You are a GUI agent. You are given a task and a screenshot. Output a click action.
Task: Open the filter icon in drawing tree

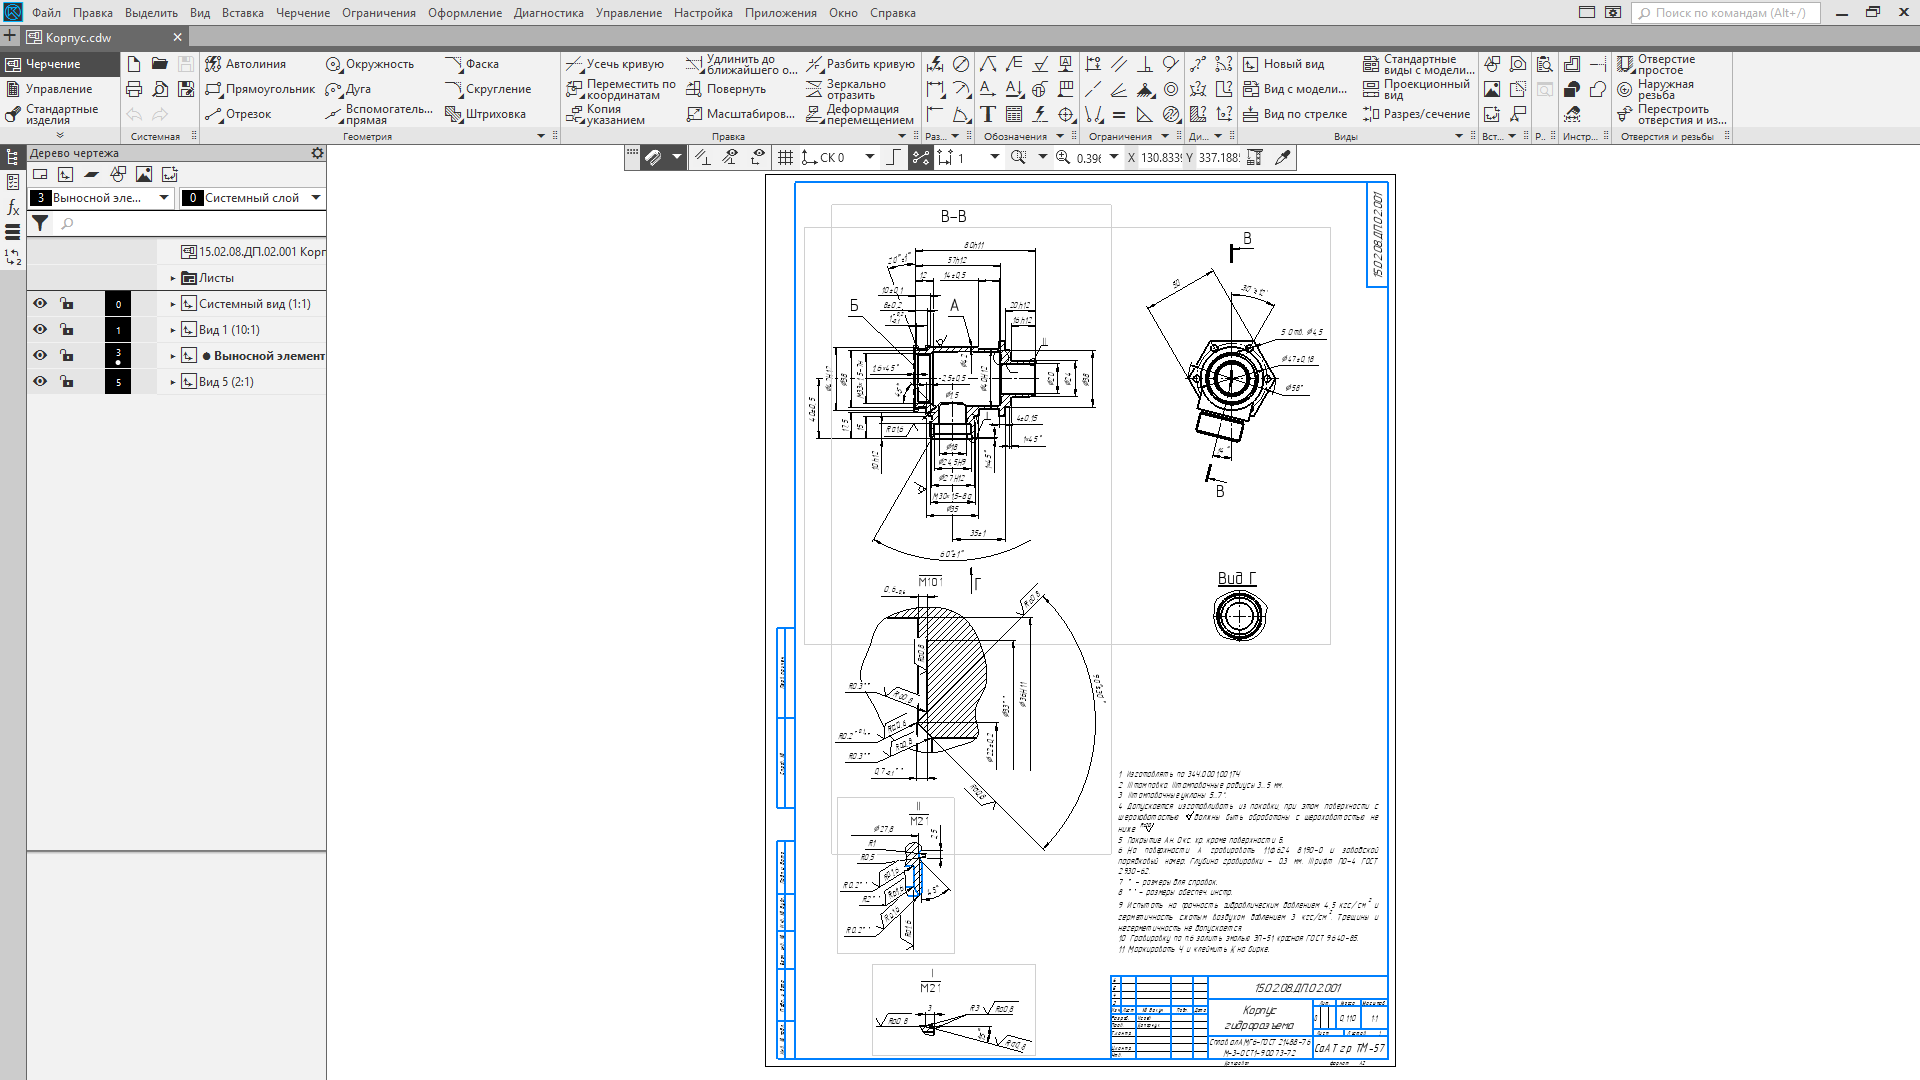(x=40, y=224)
